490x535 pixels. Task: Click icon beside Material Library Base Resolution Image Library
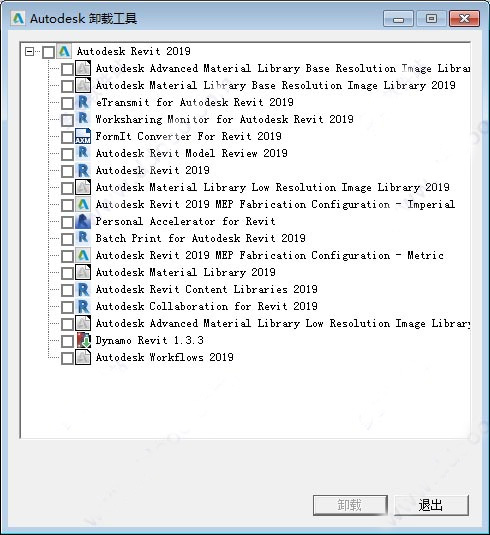[83, 85]
